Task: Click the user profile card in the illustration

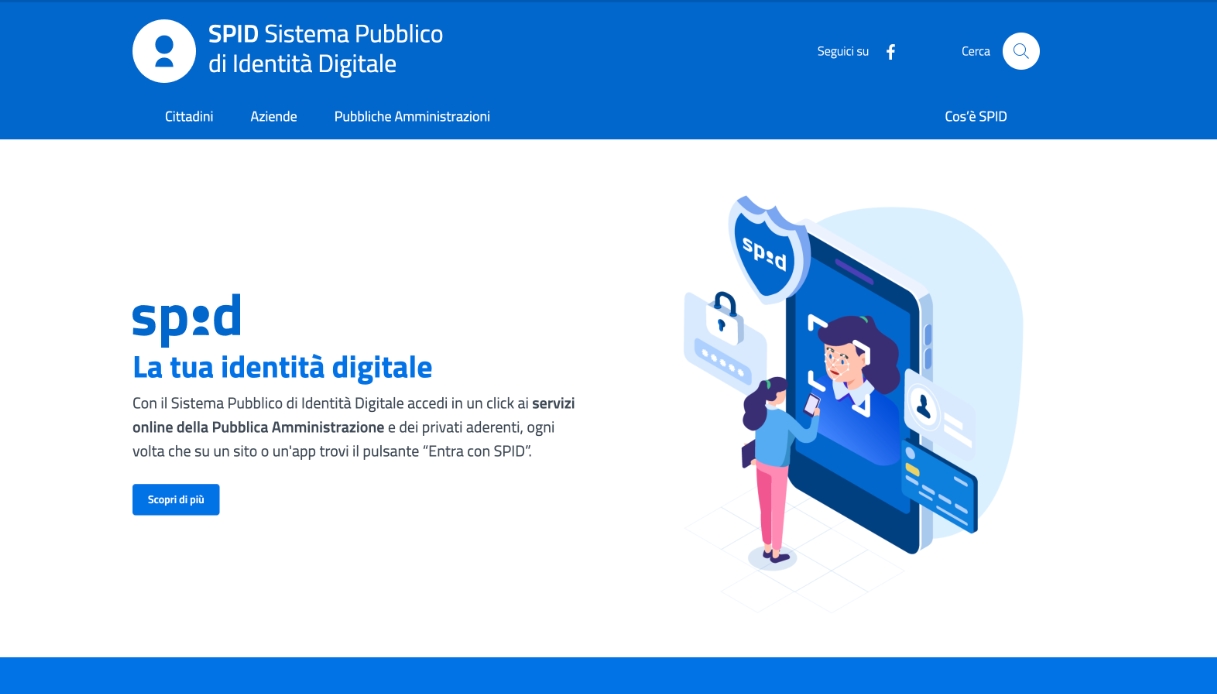Action: click(x=938, y=412)
